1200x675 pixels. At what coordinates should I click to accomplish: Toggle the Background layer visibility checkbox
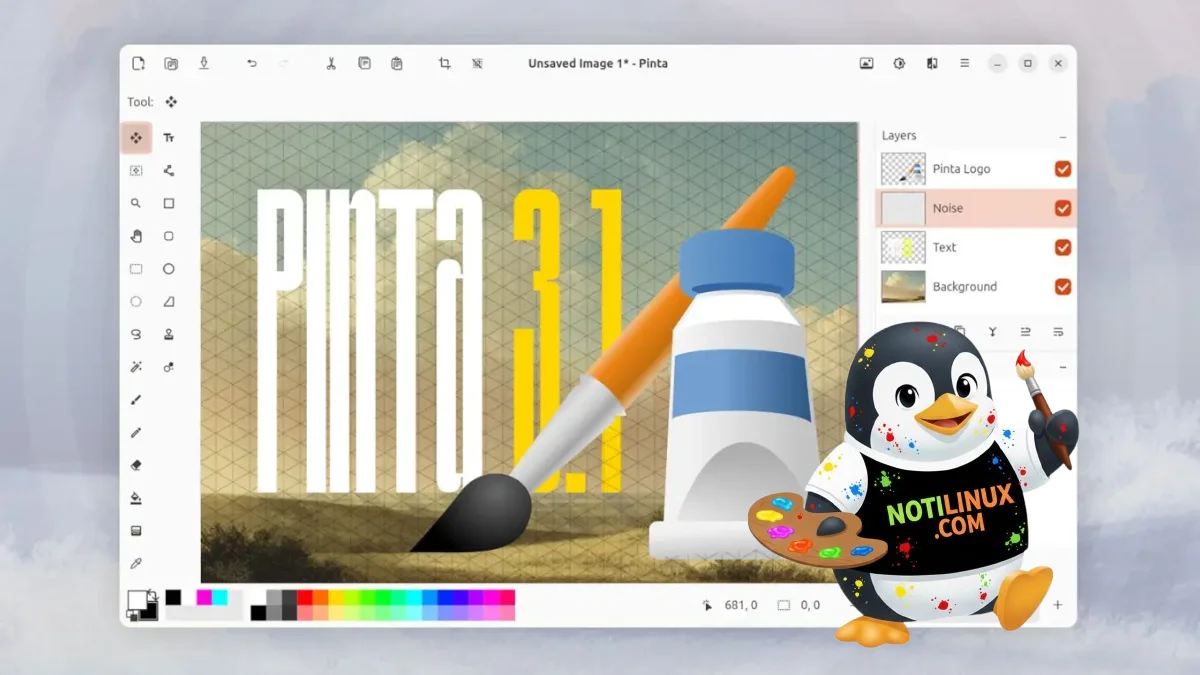point(1062,287)
